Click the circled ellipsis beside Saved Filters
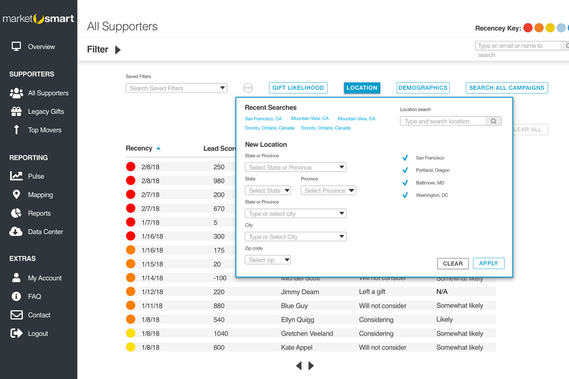 click(248, 88)
